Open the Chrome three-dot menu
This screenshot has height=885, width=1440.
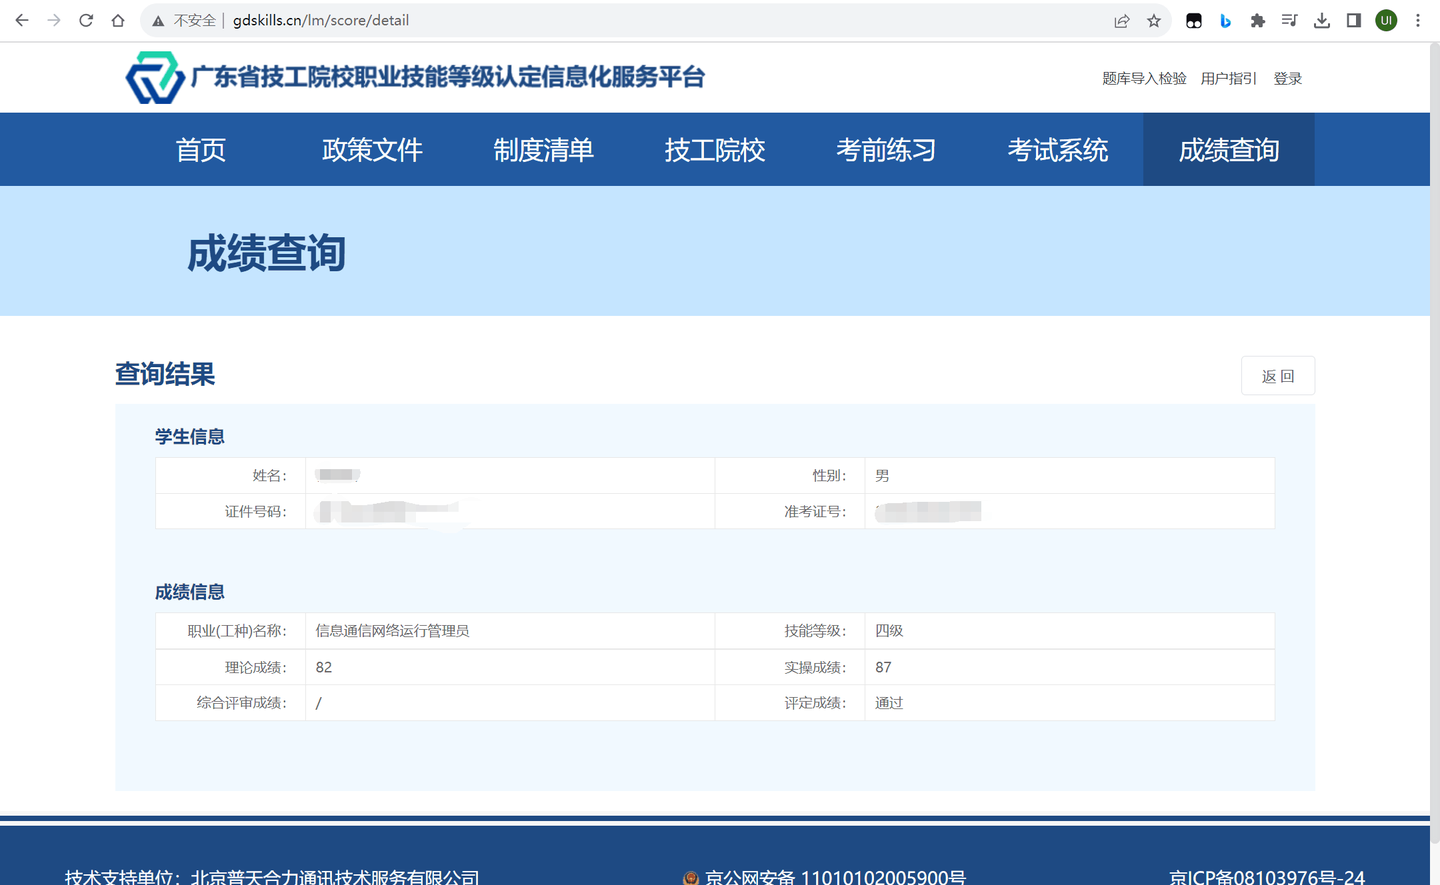point(1418,20)
